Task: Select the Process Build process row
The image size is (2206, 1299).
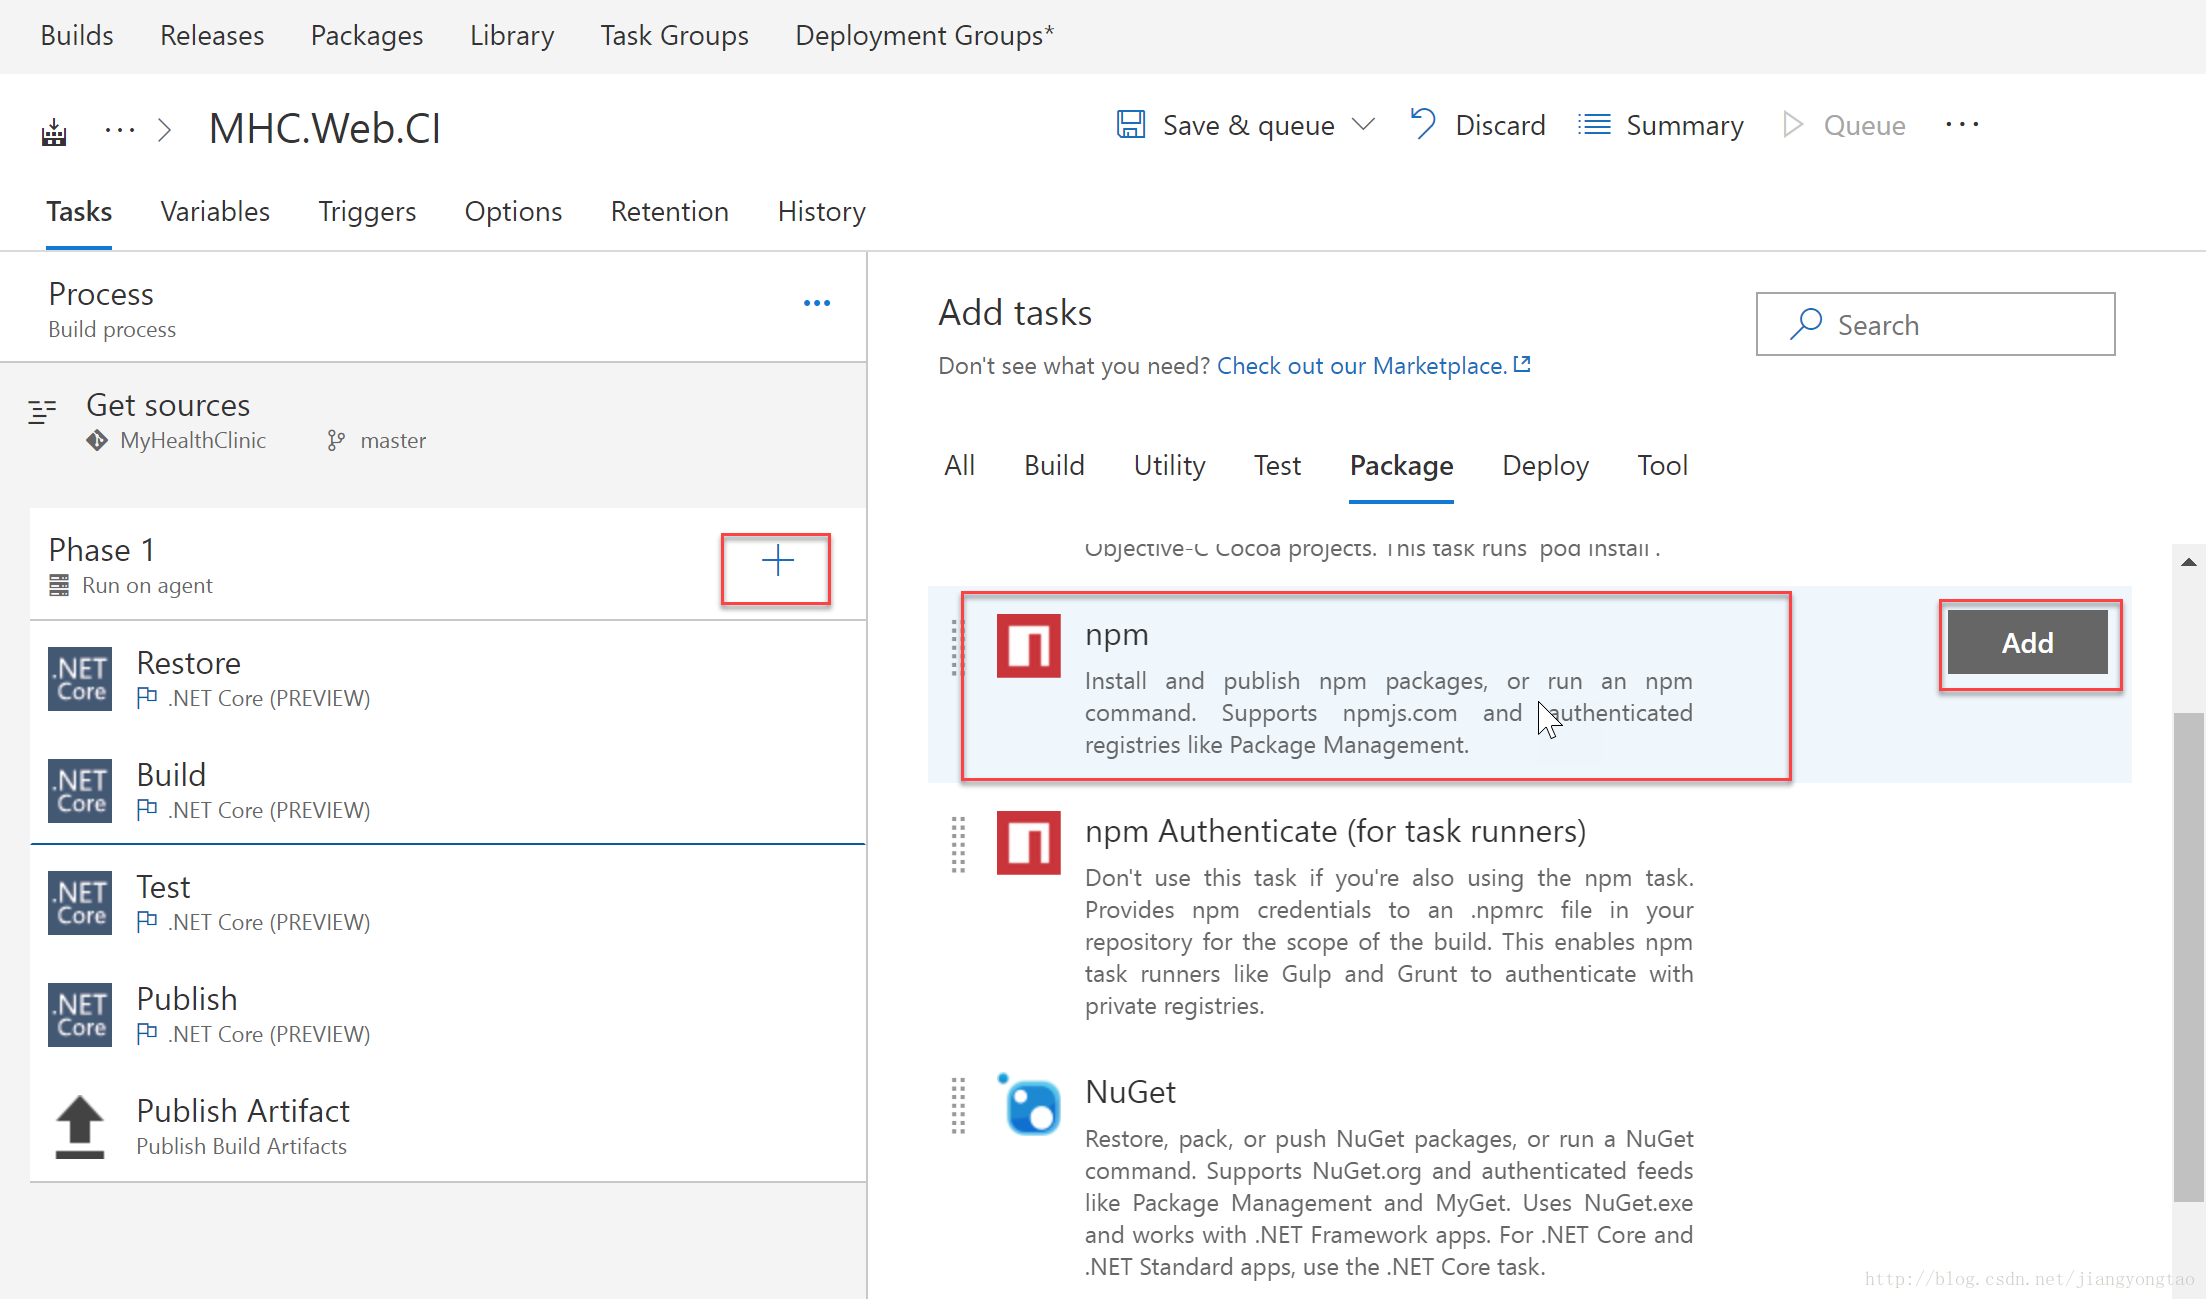Action: coord(433,308)
